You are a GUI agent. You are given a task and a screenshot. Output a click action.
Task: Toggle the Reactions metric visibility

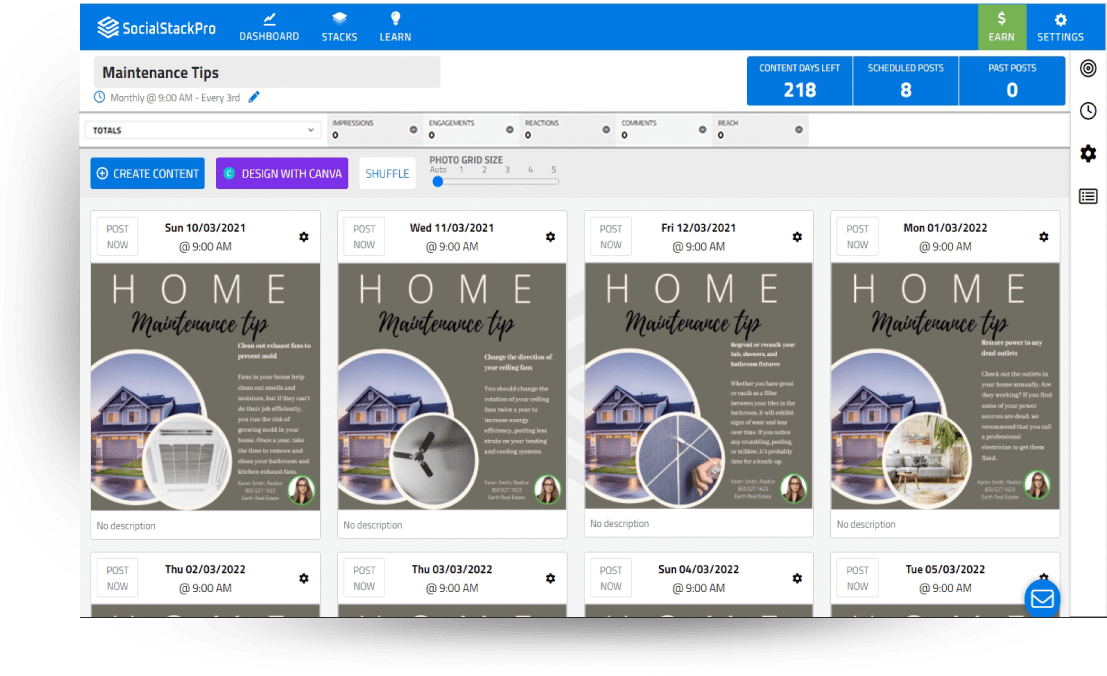point(606,129)
